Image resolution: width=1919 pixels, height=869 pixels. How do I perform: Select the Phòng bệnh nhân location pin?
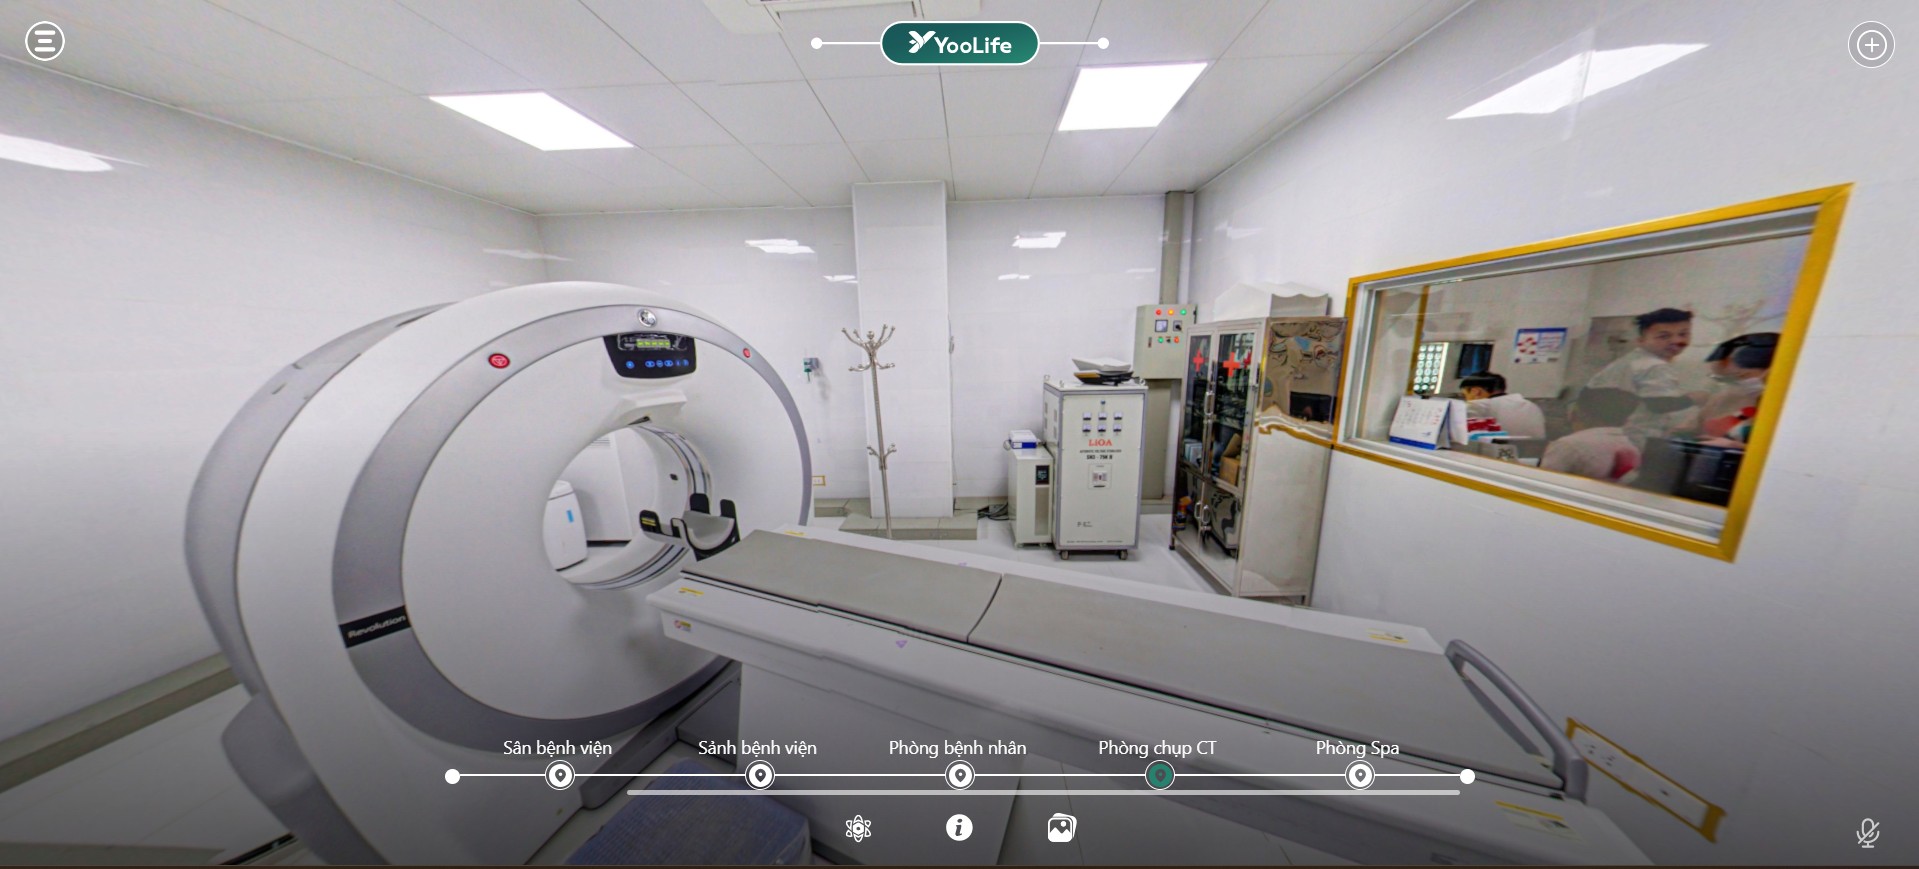click(960, 776)
